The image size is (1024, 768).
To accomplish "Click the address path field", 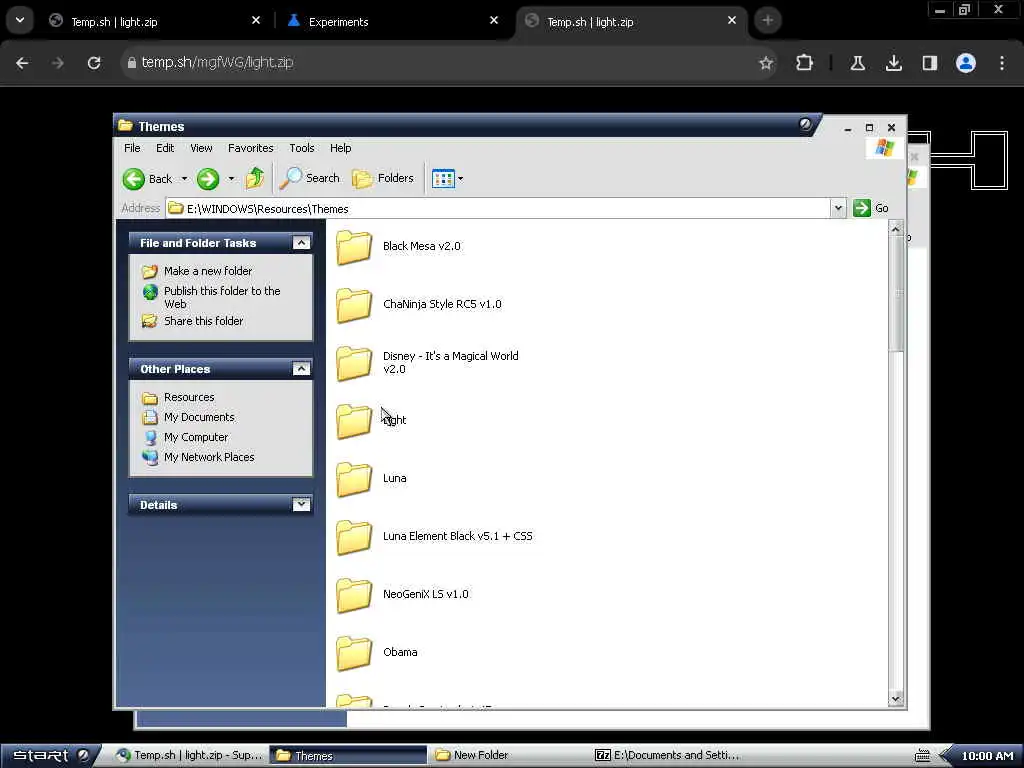I will coord(498,208).
